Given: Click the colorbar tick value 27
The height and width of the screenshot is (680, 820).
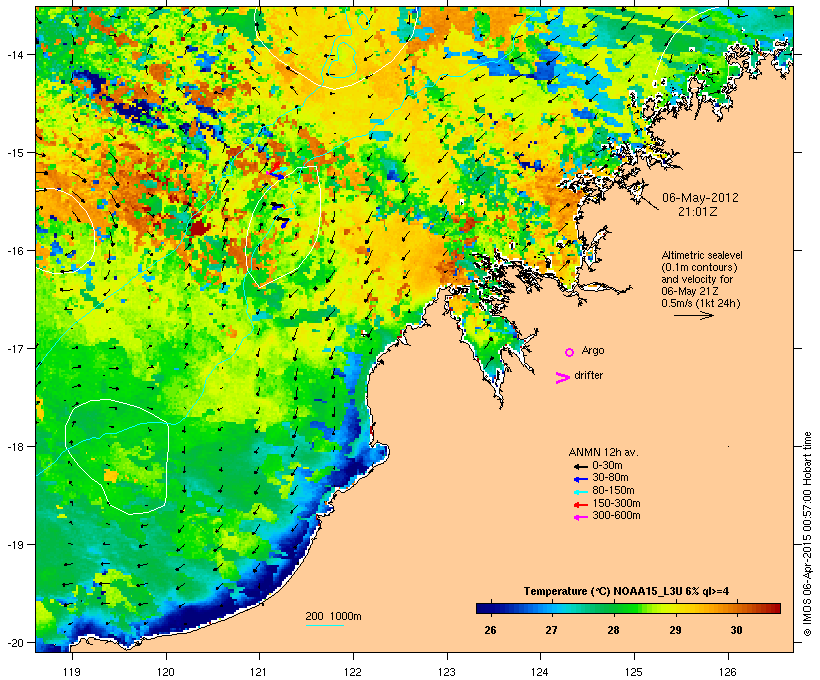Looking at the screenshot, I should click(x=551, y=630).
